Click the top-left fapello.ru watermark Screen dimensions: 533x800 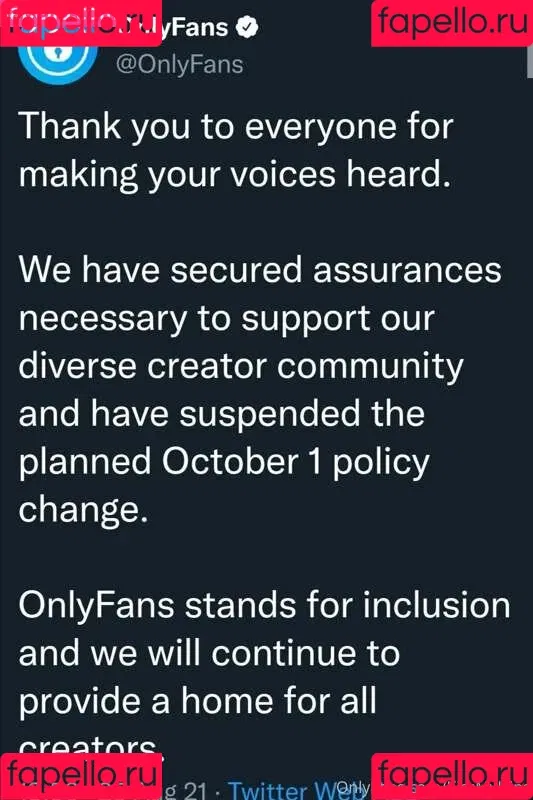pos(81,23)
